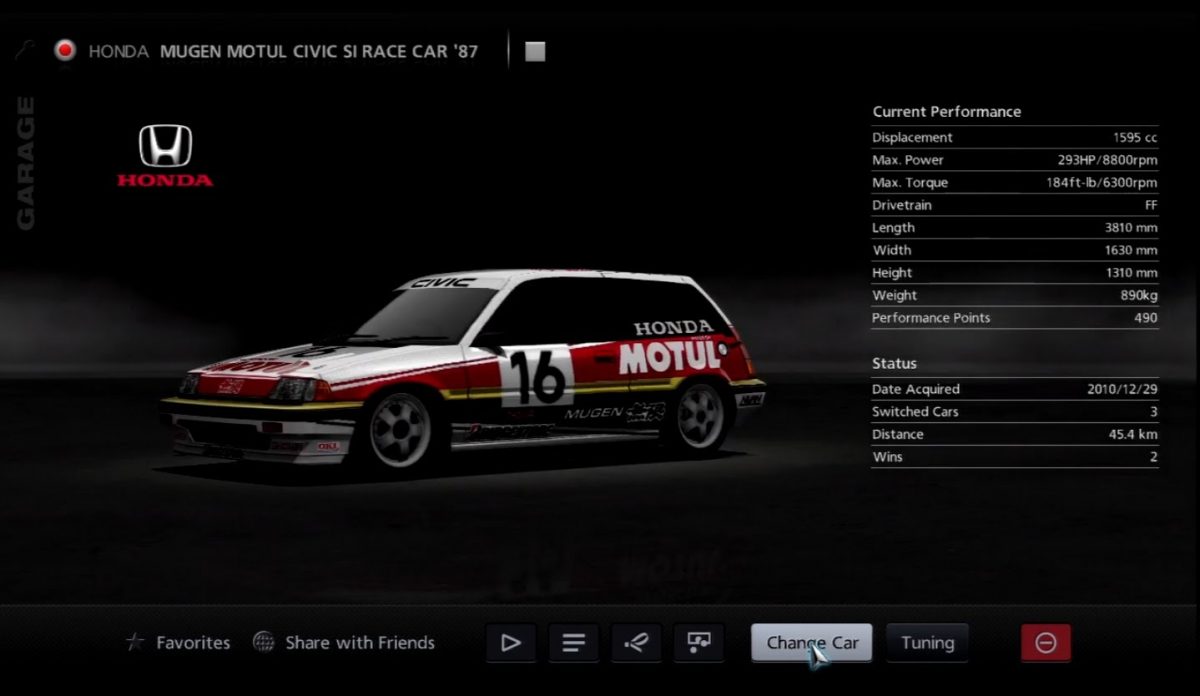Click the Wins value 2

(x=1153, y=457)
